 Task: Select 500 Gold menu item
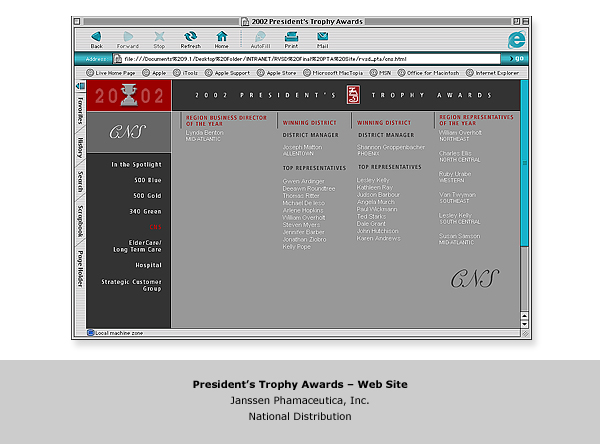(147, 196)
